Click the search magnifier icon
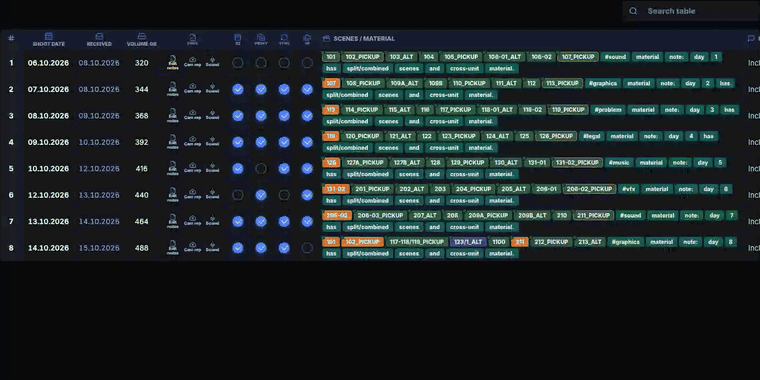The height and width of the screenshot is (380, 760). click(x=633, y=11)
